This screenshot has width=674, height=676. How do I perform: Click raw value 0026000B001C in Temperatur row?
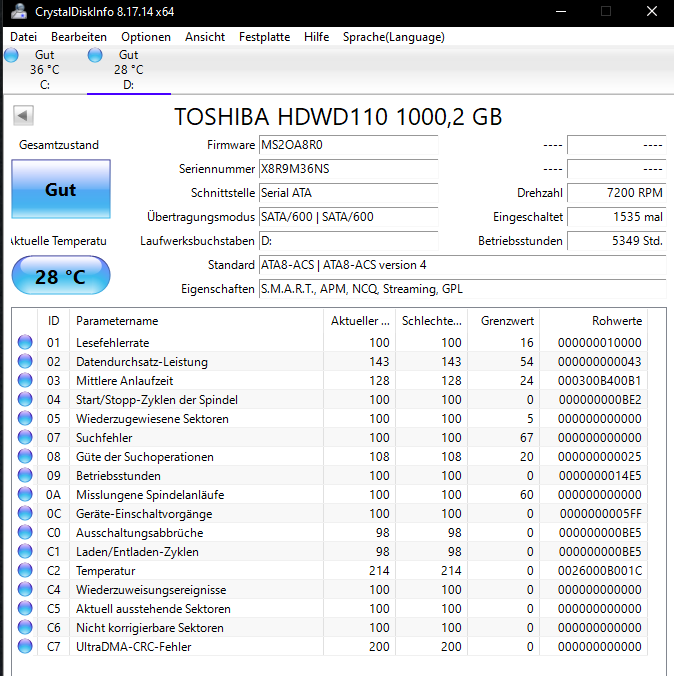click(x=599, y=571)
